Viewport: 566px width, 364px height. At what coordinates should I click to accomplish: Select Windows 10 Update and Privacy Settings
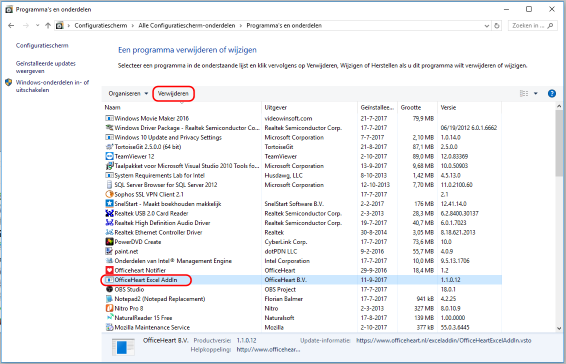[x=302, y=137]
